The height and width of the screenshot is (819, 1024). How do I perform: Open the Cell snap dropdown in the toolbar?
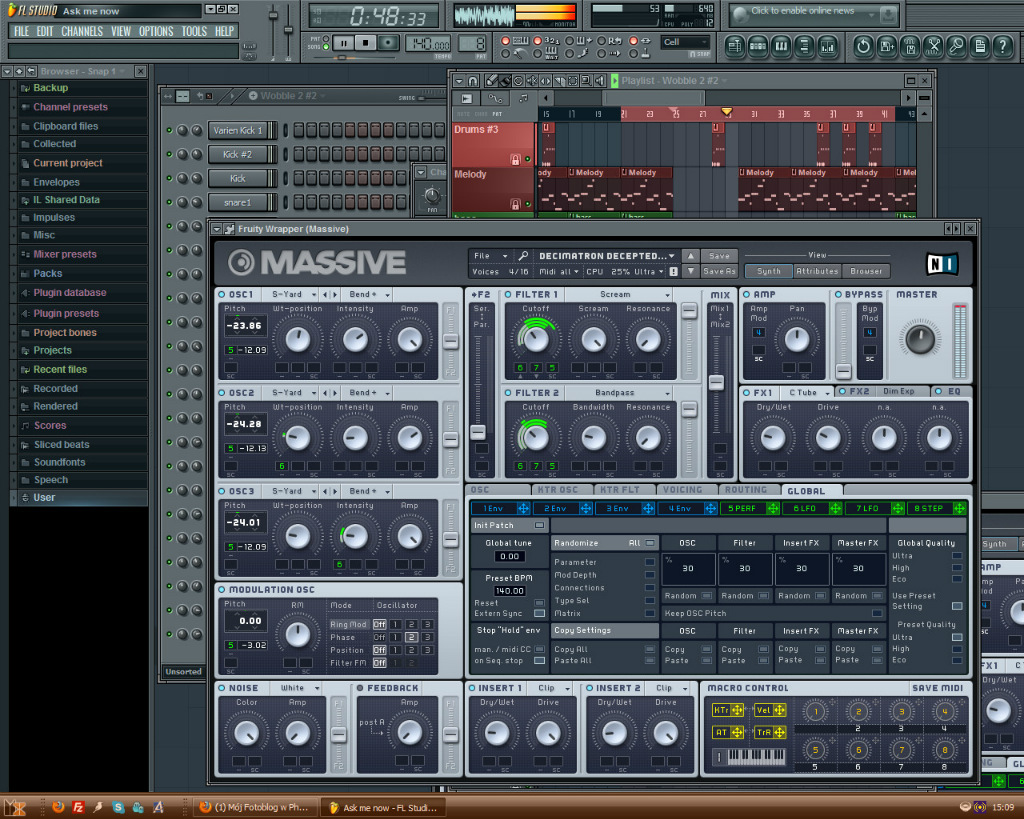pos(684,42)
